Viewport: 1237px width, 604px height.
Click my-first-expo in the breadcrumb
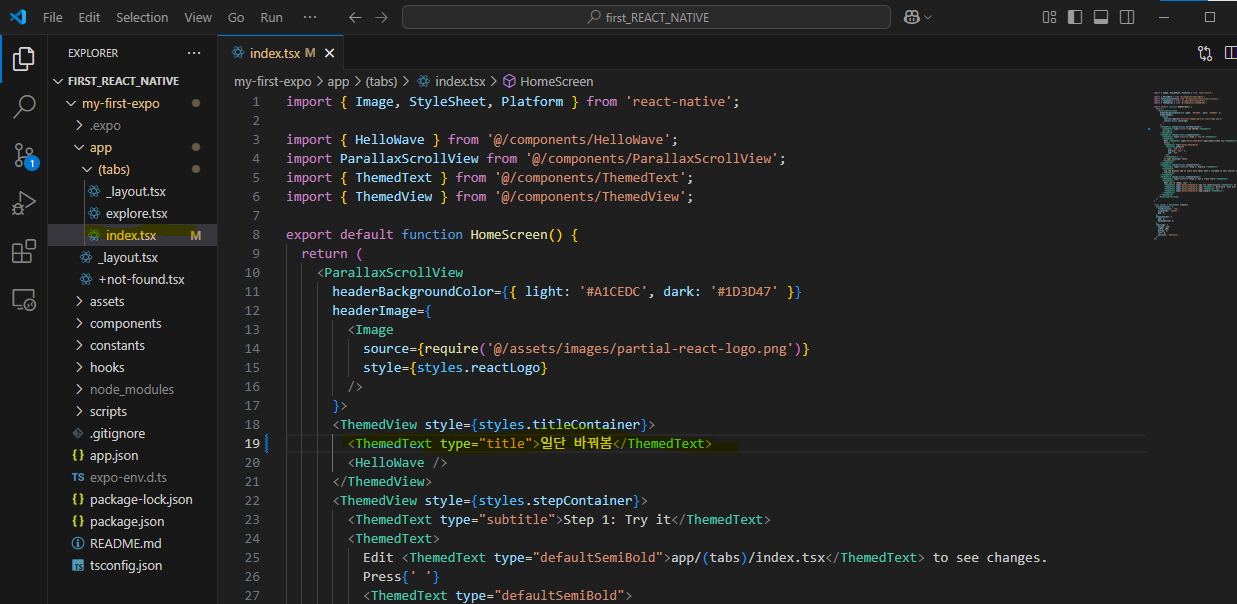point(273,81)
